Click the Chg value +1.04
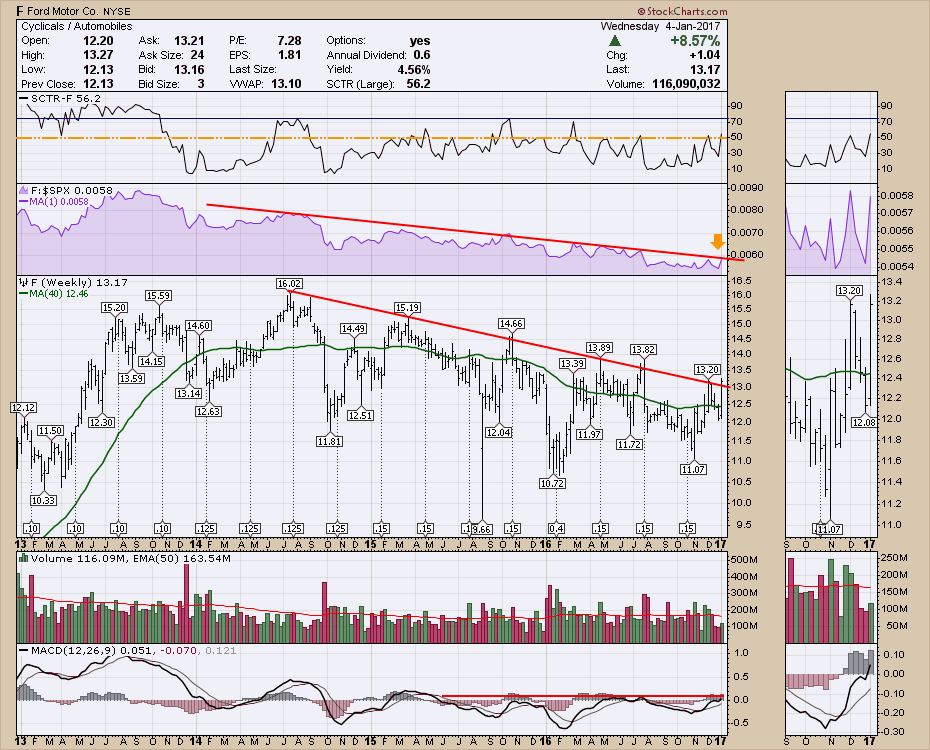930x750 pixels. click(x=705, y=55)
